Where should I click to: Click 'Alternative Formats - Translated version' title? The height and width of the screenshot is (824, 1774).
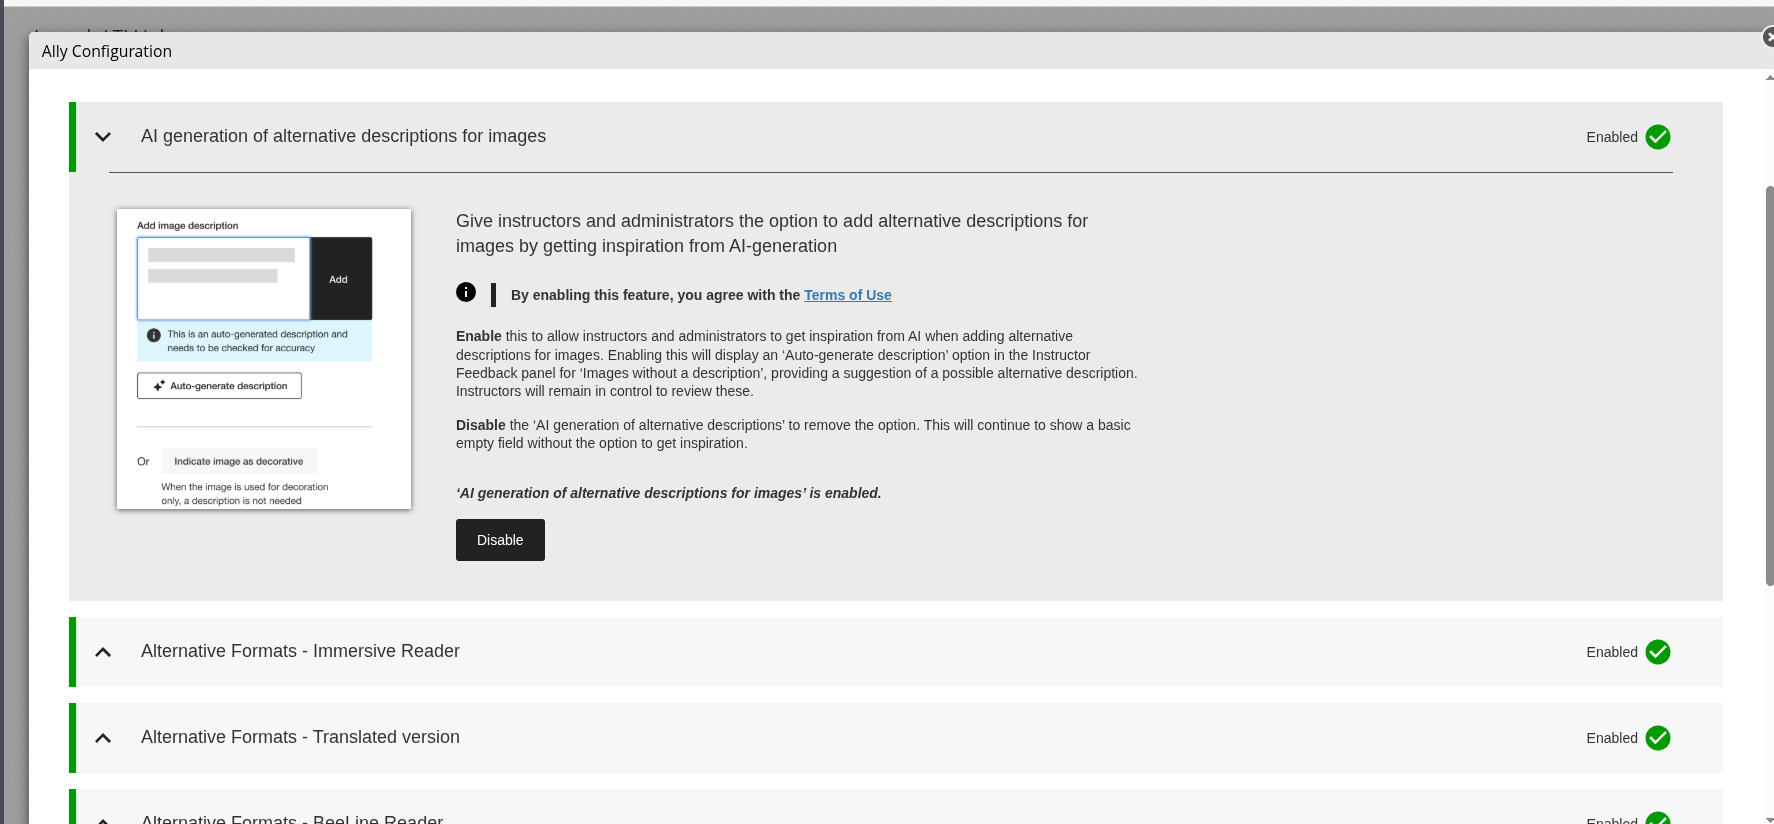point(300,737)
